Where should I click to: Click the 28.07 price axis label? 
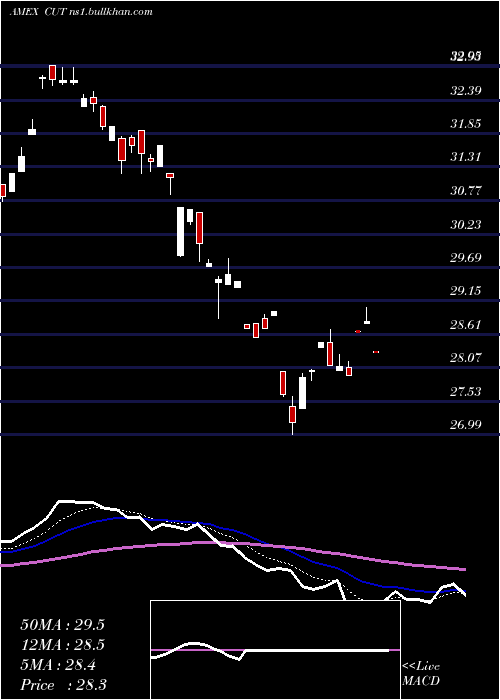point(466,358)
